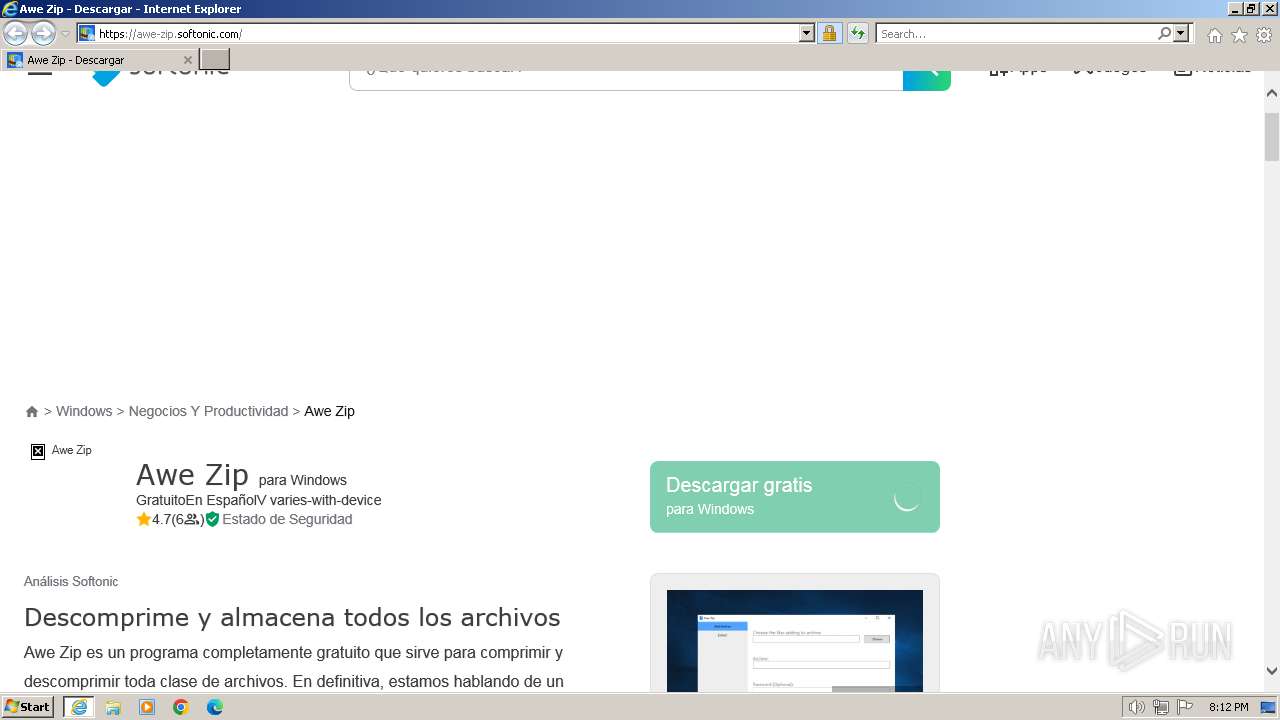This screenshot has width=1280, height=720.
Task: Click the network tray icon
Action: 1161,707
